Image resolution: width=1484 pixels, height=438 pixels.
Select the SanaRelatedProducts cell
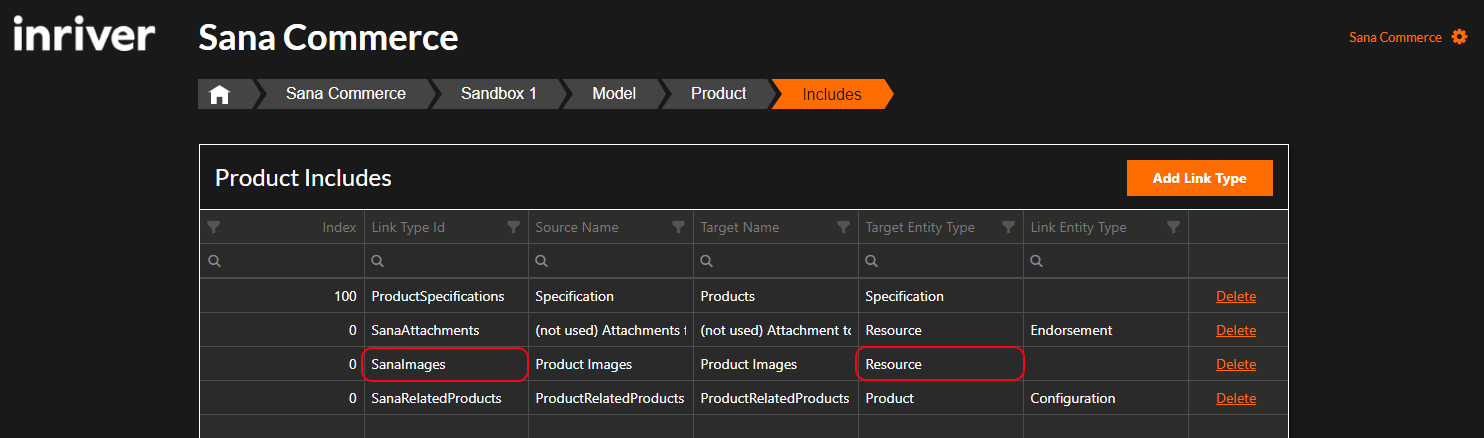pyautogui.click(x=447, y=398)
